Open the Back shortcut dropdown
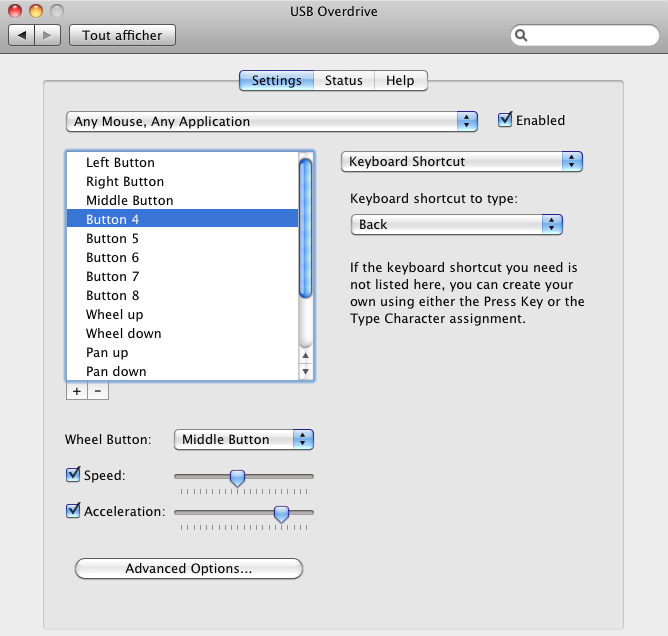This screenshot has width=668, height=636. tap(456, 224)
